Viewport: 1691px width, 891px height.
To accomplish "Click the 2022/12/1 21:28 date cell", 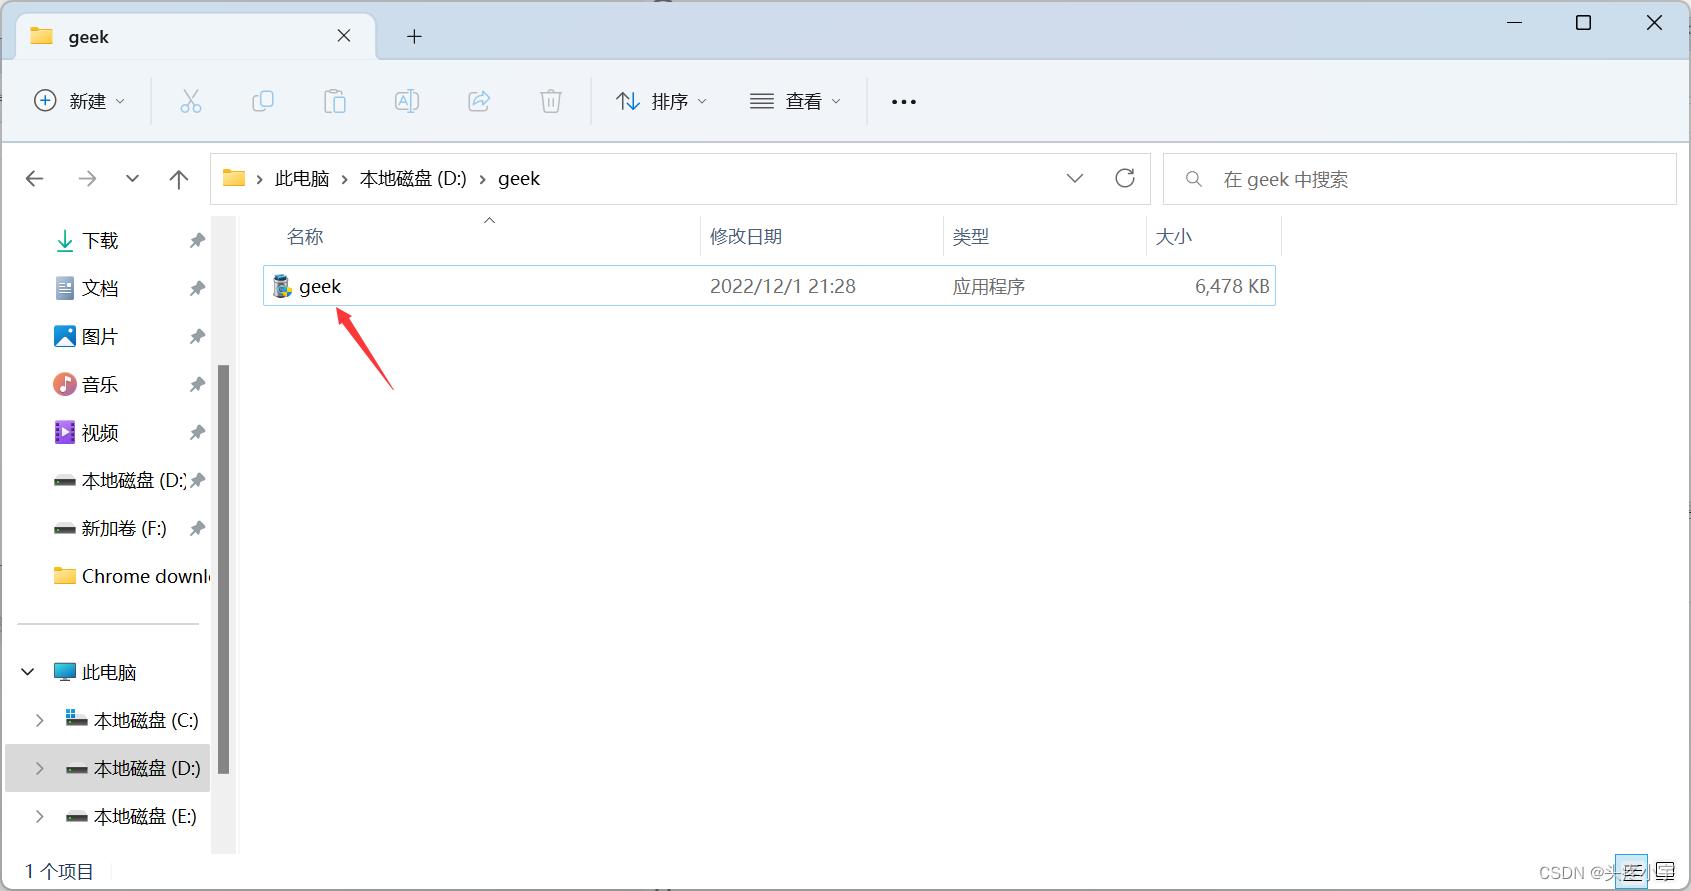I will (x=783, y=286).
